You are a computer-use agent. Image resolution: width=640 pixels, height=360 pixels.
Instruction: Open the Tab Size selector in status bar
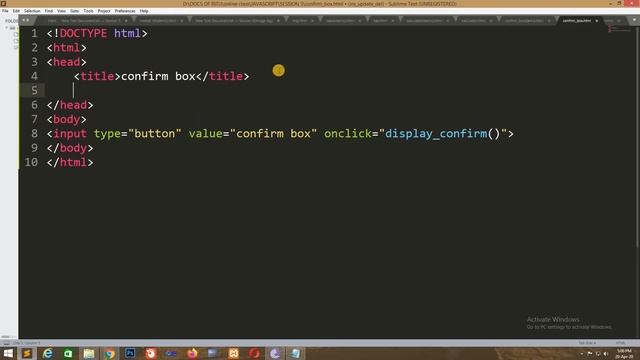[x=587, y=343]
